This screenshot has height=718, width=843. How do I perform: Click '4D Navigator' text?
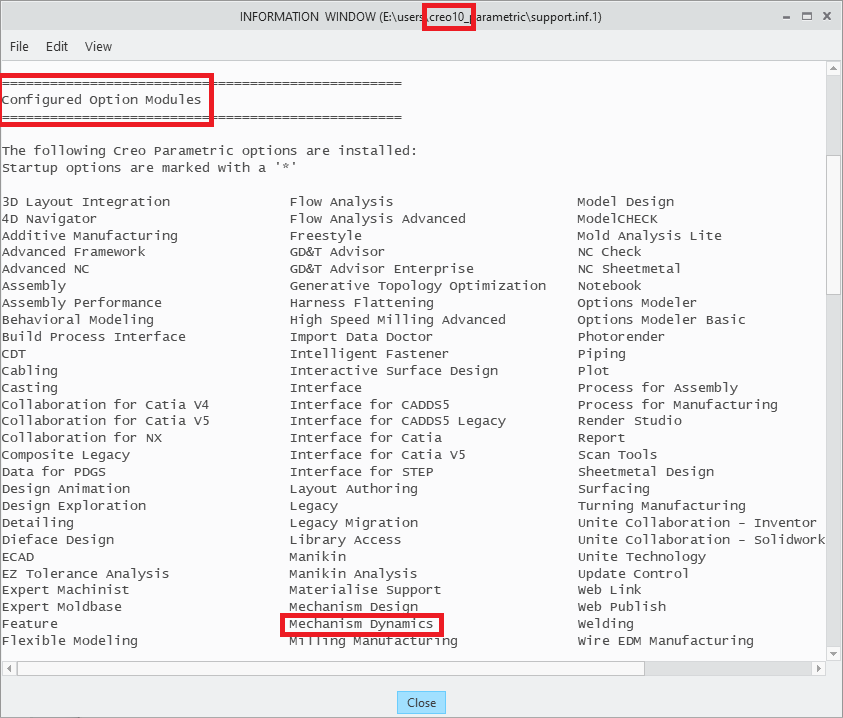(x=49, y=219)
